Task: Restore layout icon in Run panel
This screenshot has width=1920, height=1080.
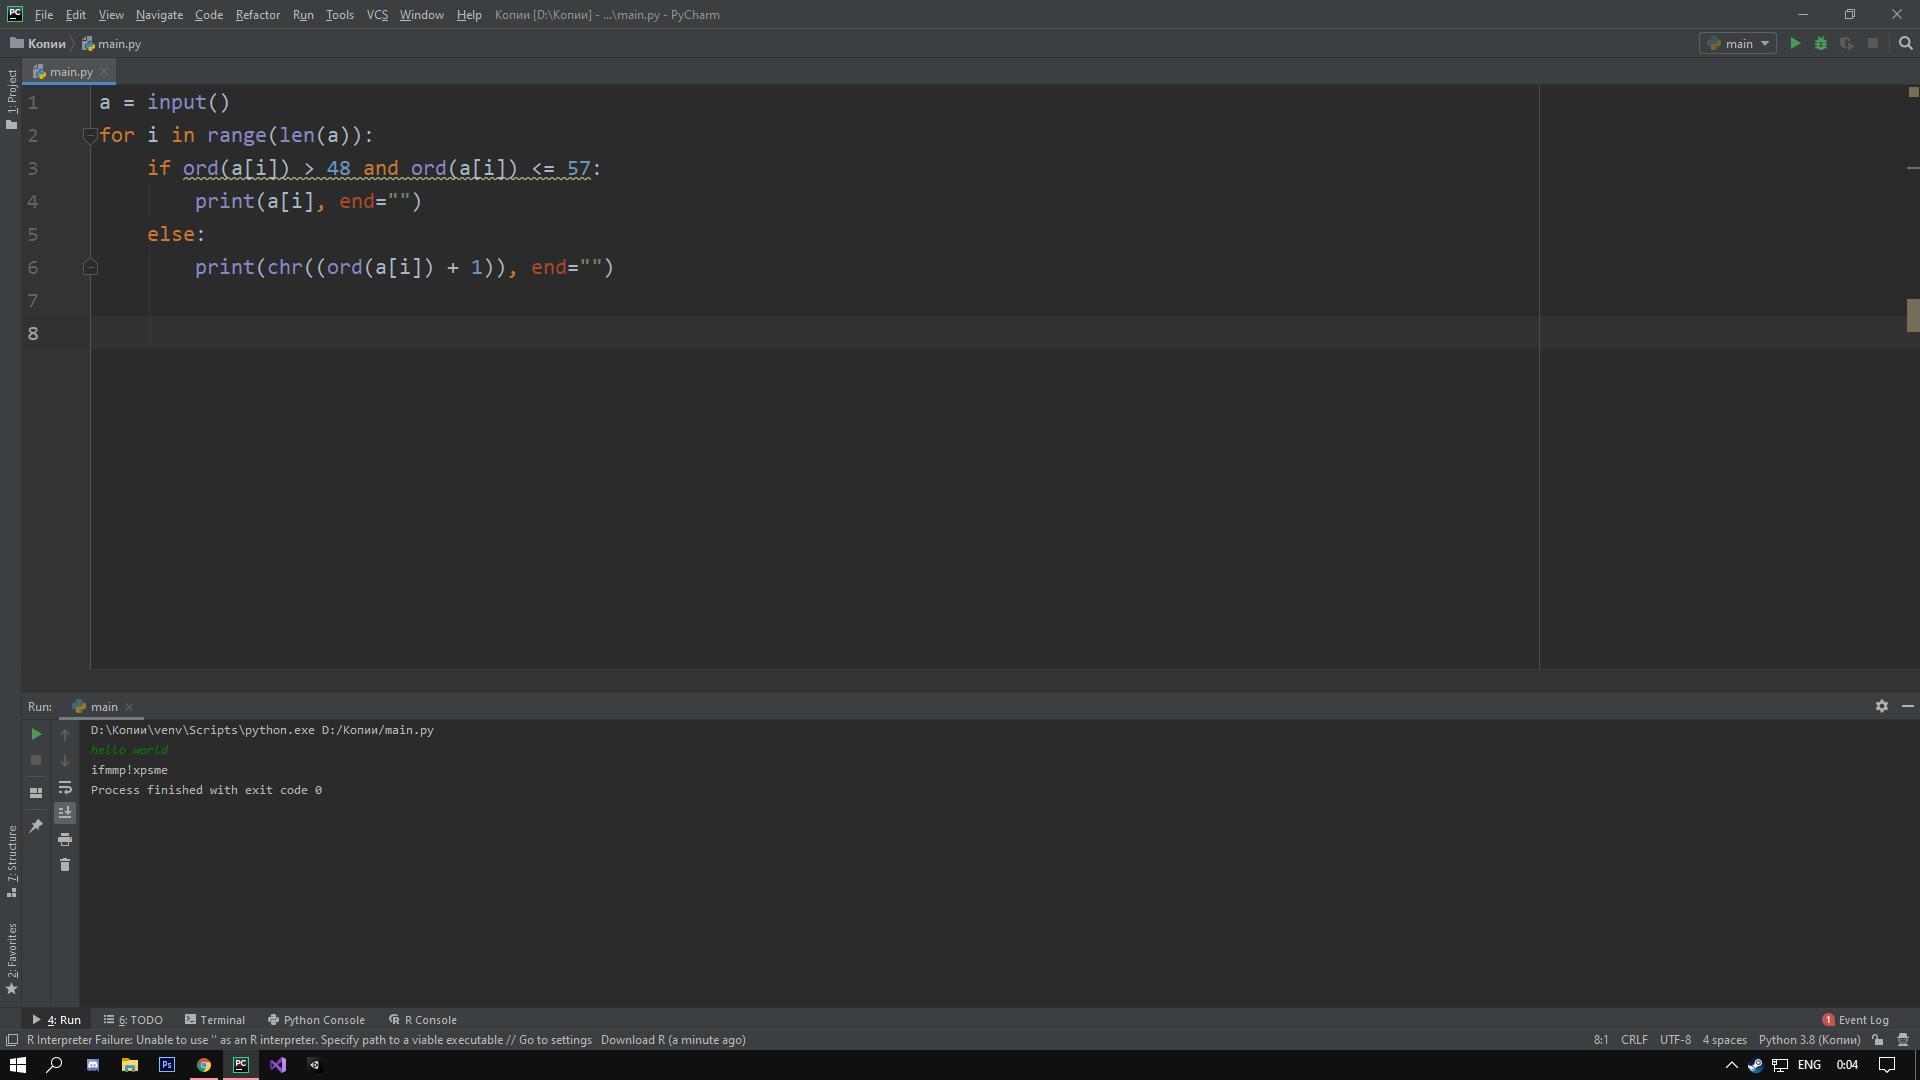Action: [x=36, y=793]
